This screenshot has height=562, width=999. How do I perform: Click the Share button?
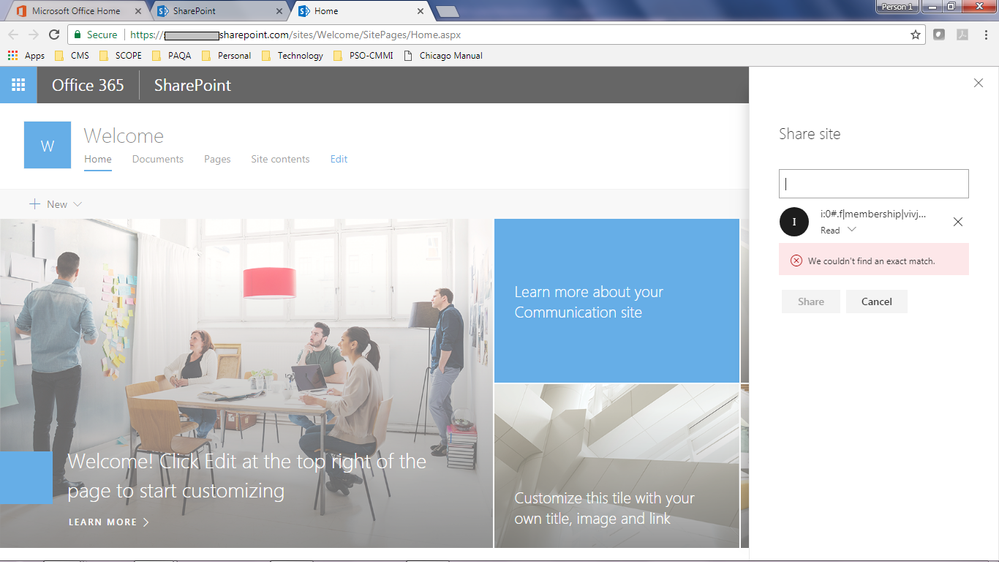pyautogui.click(x=810, y=301)
